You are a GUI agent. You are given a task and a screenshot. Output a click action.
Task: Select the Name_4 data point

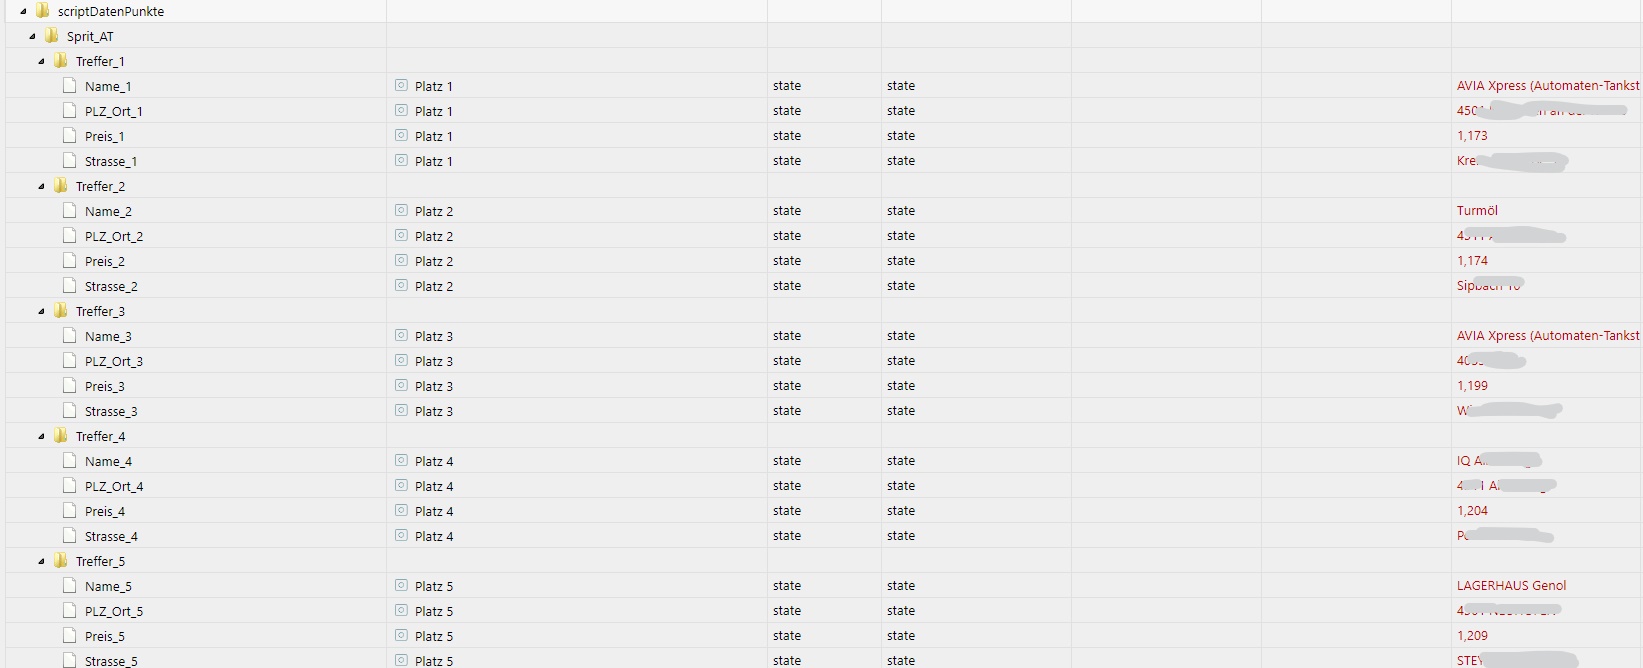coord(108,461)
